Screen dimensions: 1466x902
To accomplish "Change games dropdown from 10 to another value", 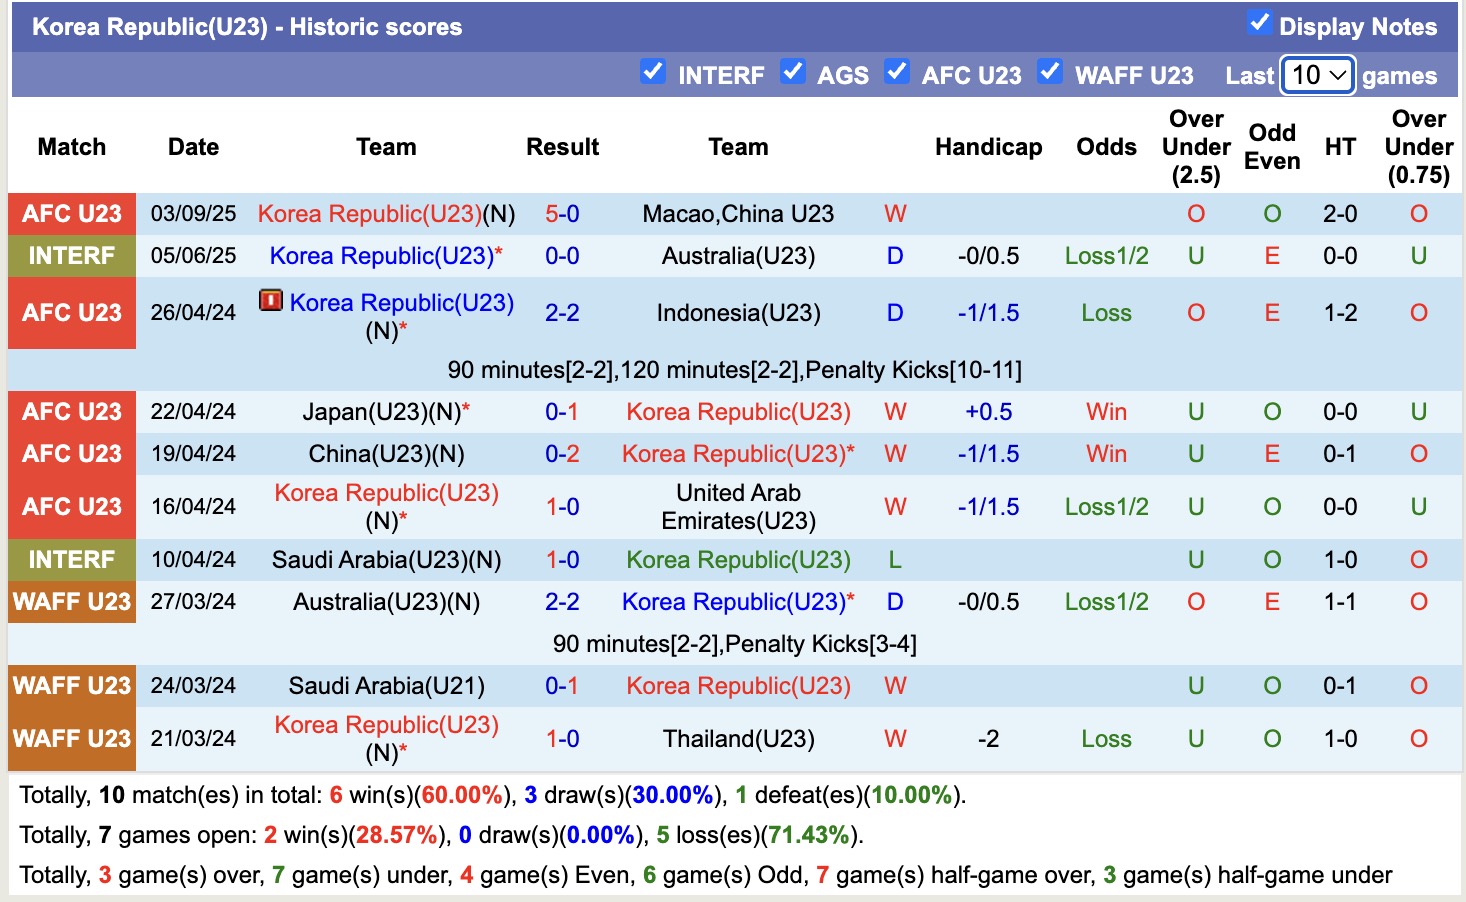I will pos(1317,75).
